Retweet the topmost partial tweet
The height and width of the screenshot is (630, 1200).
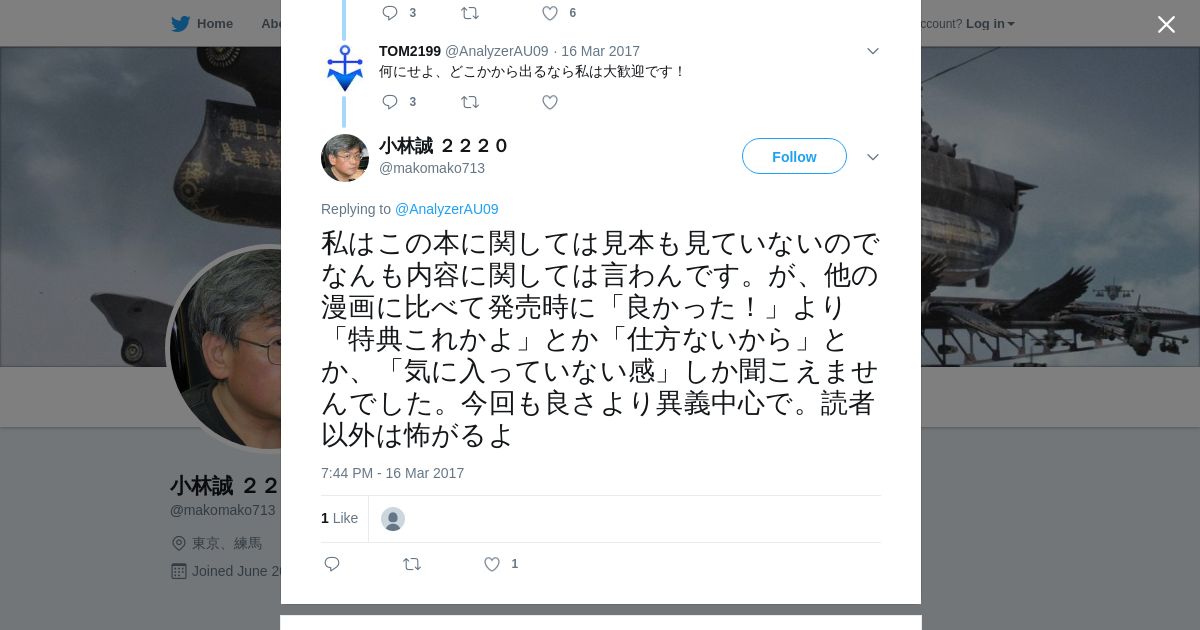[x=470, y=13]
